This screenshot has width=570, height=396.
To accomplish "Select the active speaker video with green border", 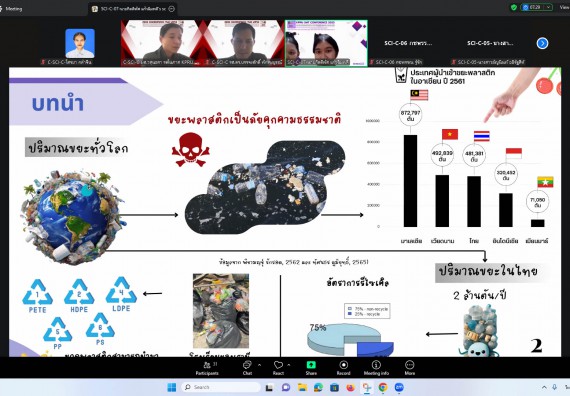I will coord(326,43).
